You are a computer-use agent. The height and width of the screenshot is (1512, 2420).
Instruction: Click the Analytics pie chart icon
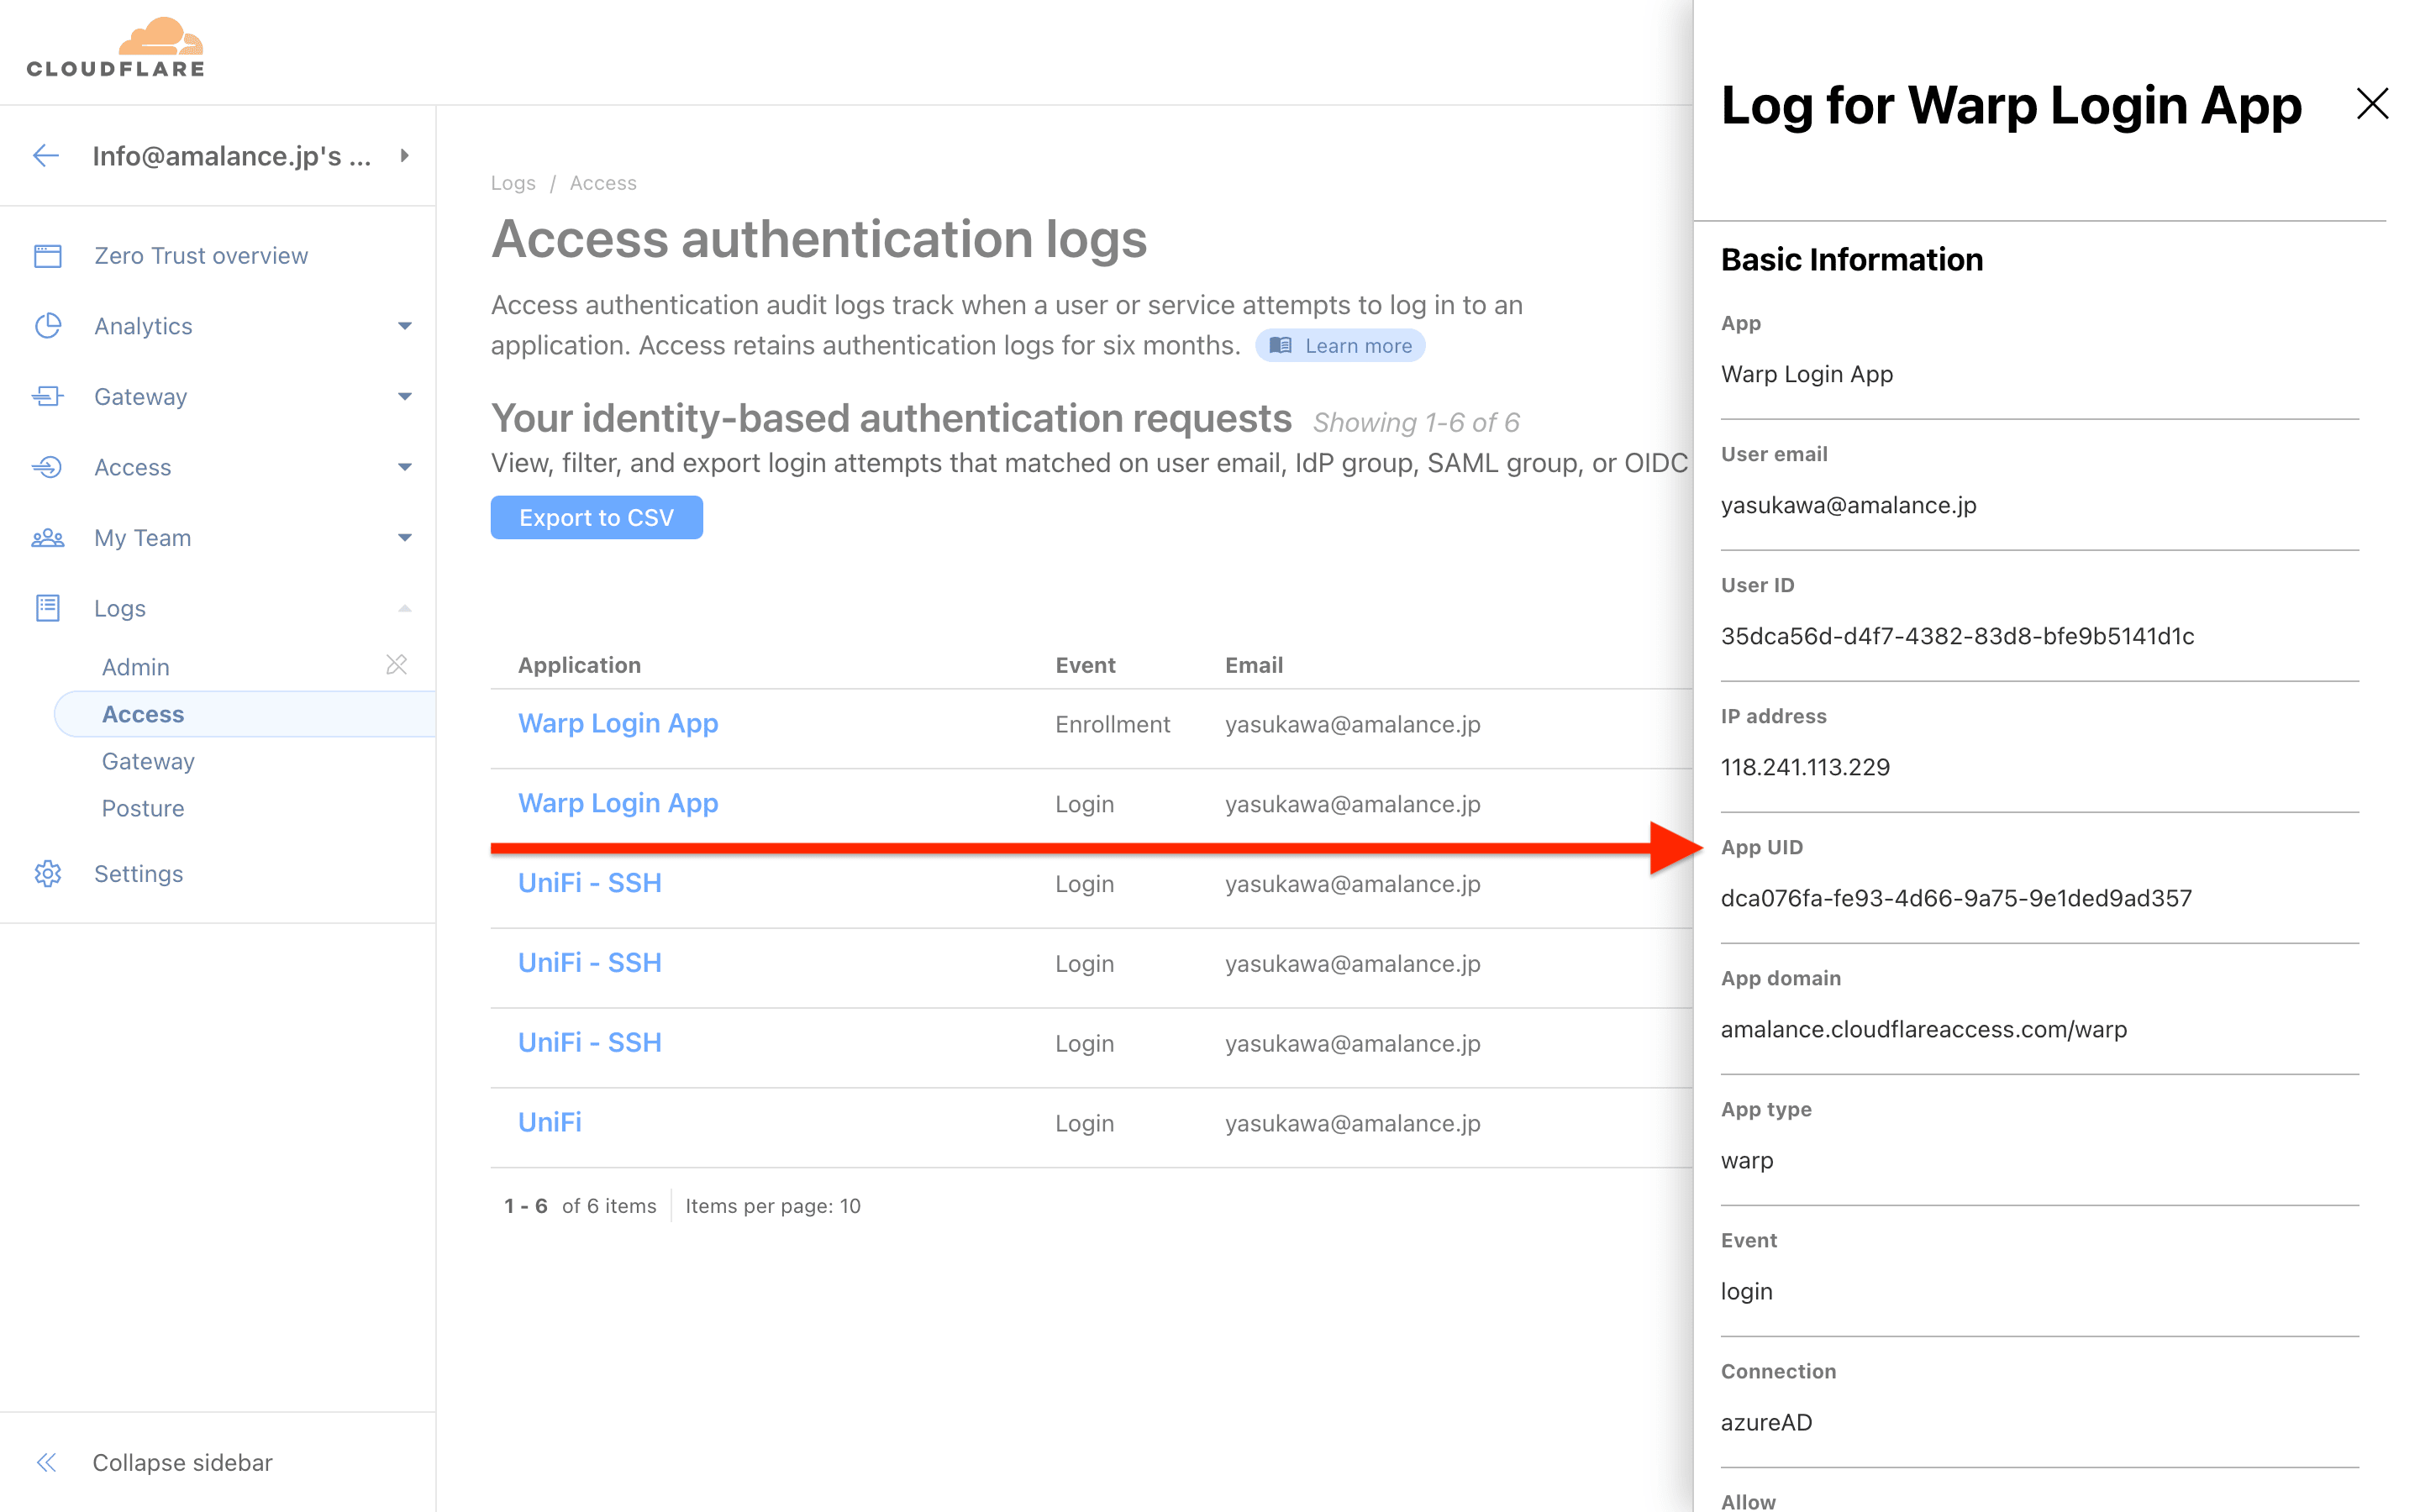(x=48, y=326)
